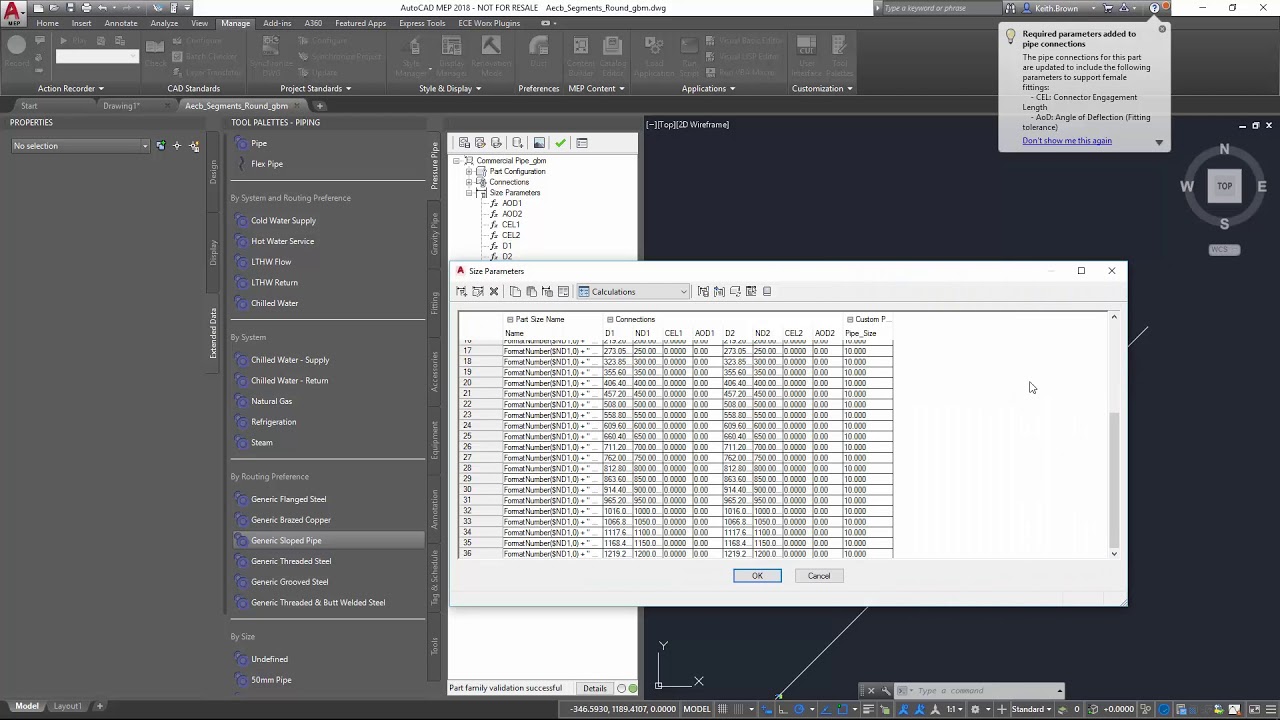
Task: Click the validate green checkmark icon
Action: pos(560,143)
